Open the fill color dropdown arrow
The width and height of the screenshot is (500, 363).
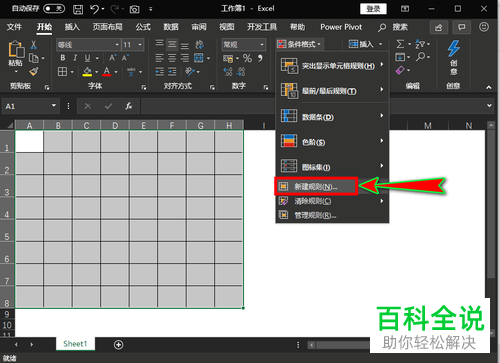tap(96, 72)
